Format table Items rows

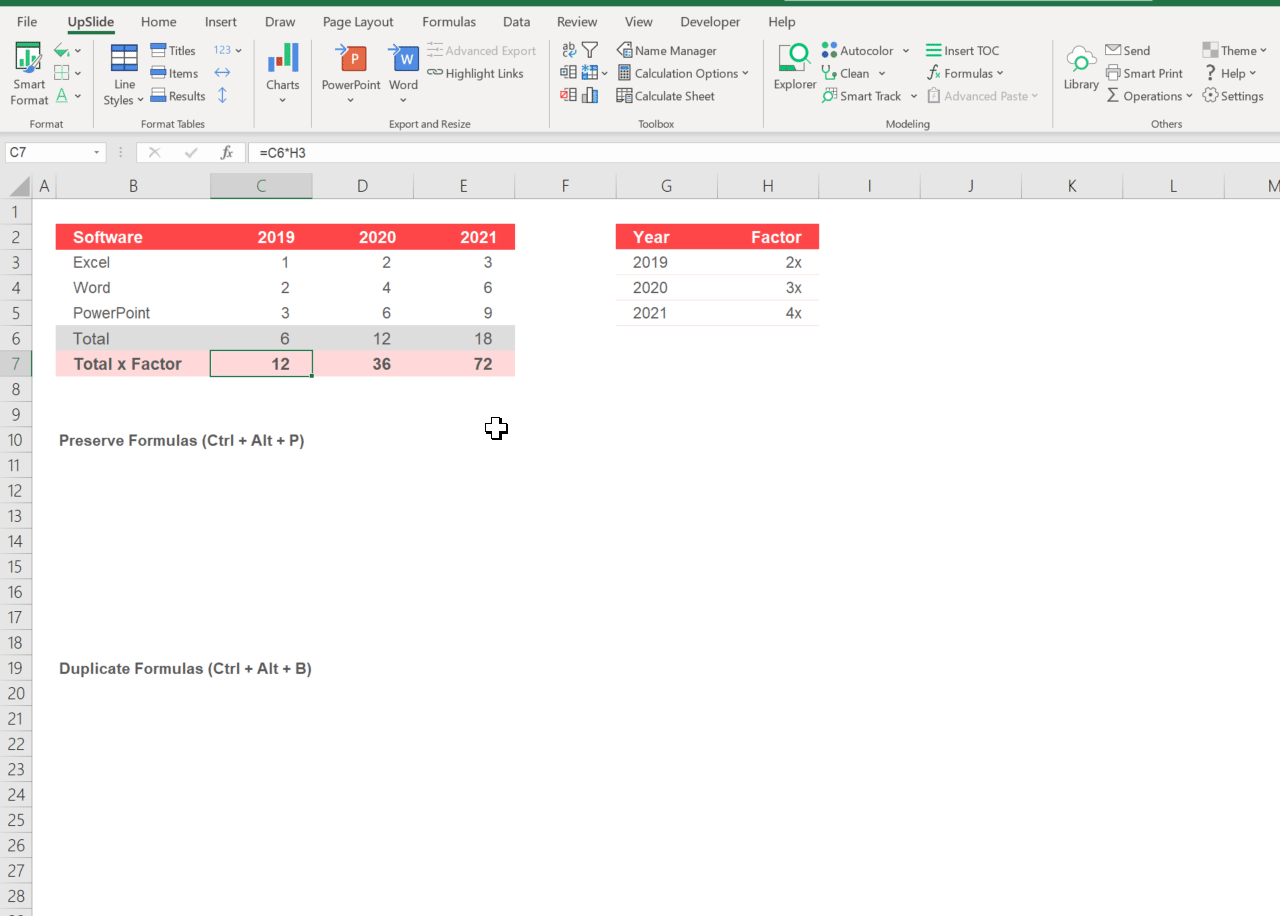pyautogui.click(x=174, y=73)
